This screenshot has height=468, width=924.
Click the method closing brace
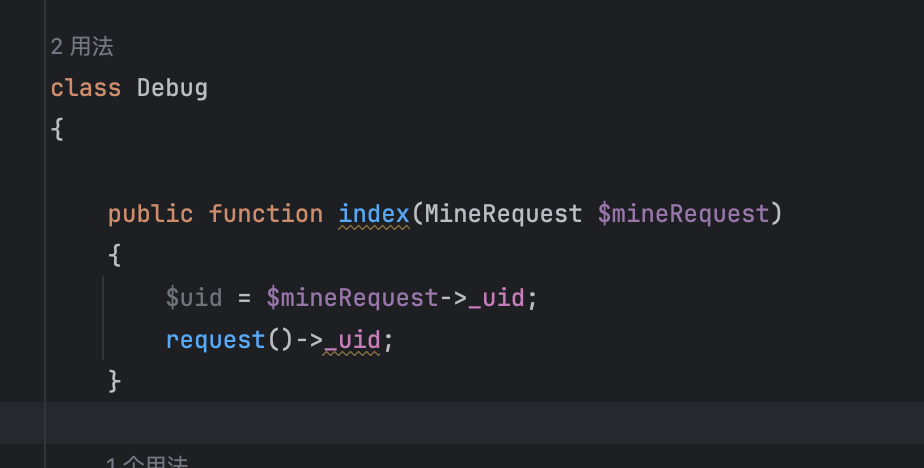coord(115,381)
